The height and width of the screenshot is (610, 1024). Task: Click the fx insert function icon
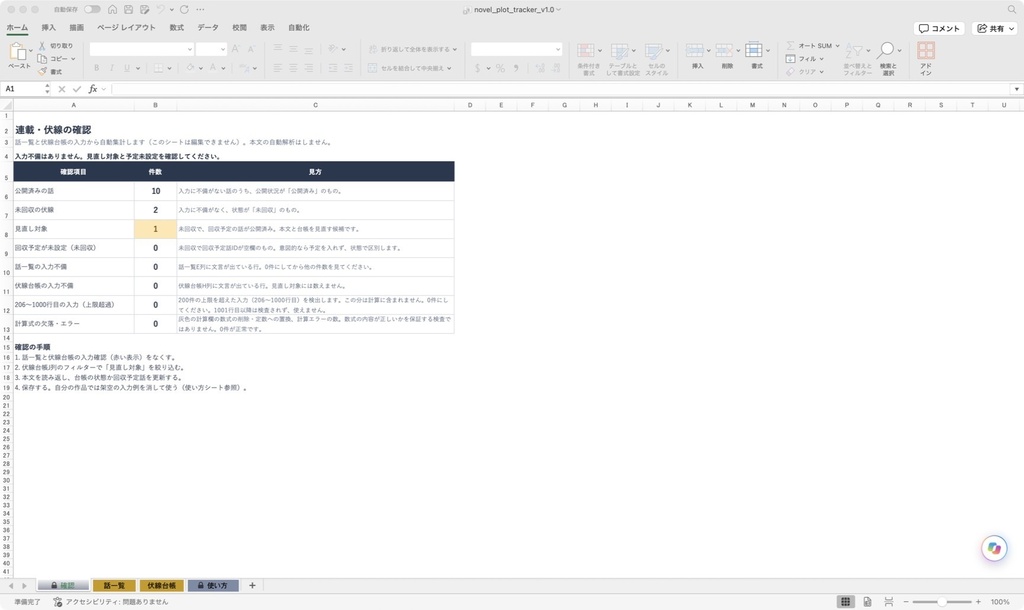[93, 89]
